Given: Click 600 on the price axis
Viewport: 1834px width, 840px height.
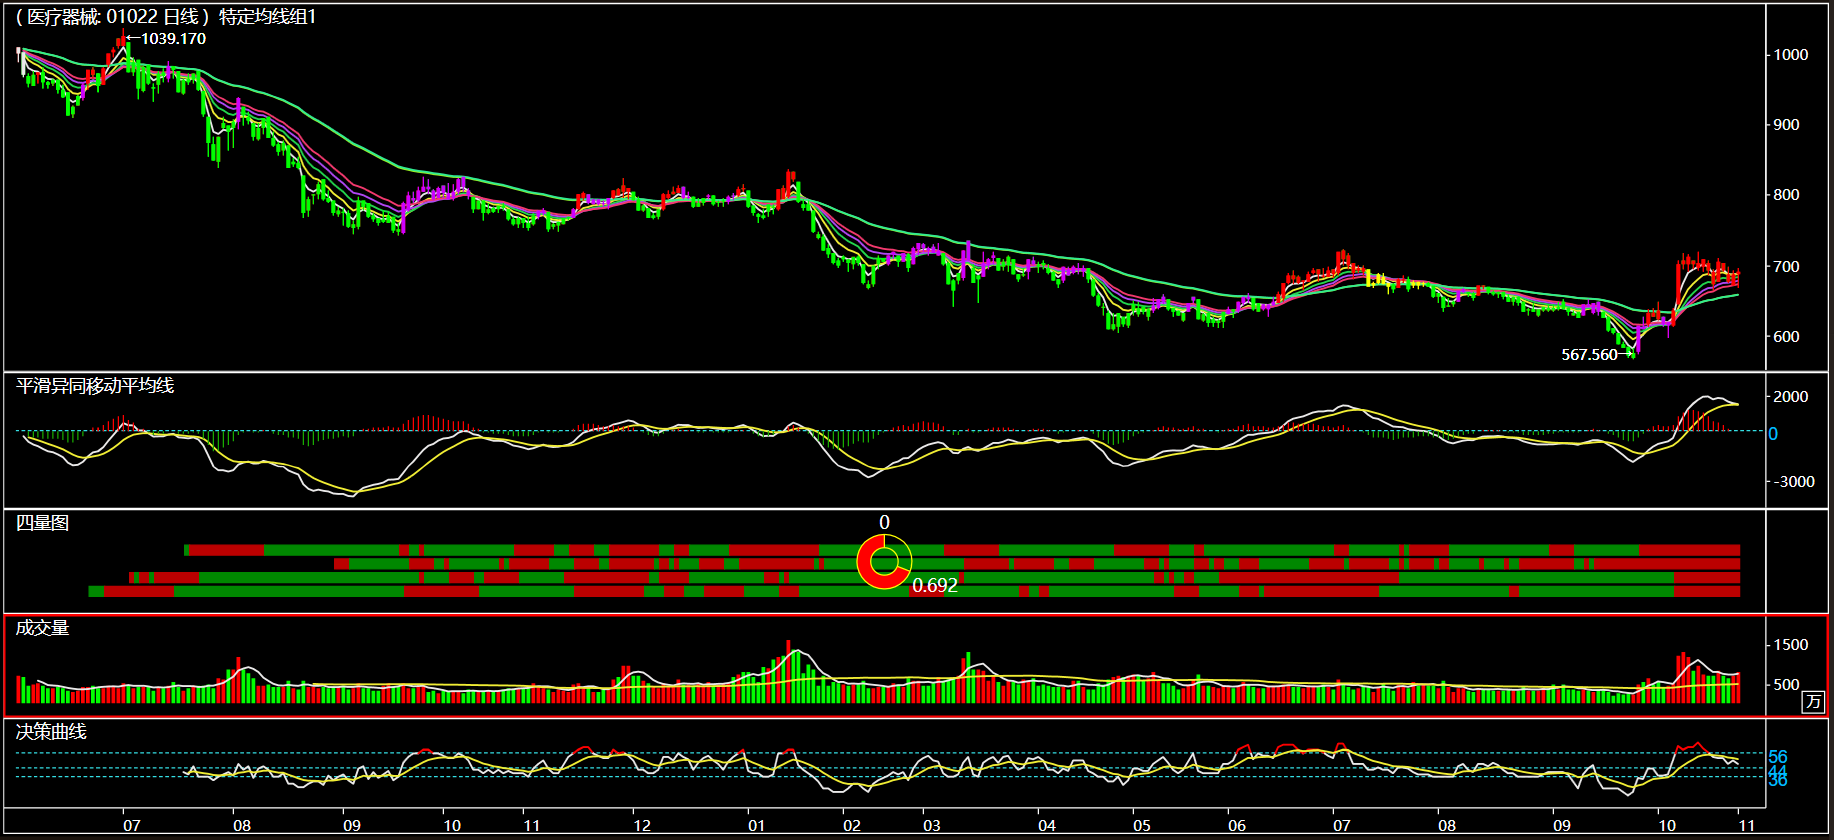Looking at the screenshot, I should pyautogui.click(x=1787, y=337).
